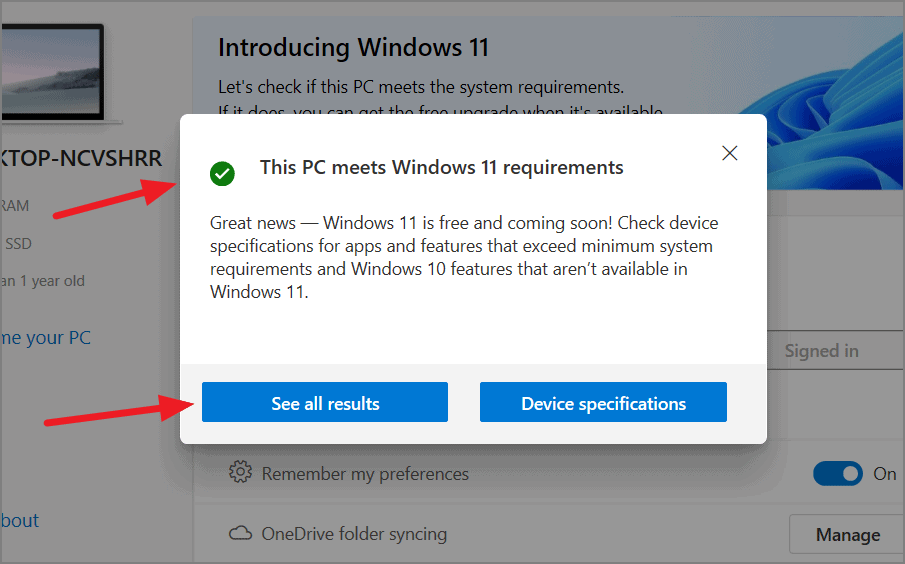
Task: Click the OneDrive folder syncing label
Action: click(x=354, y=533)
